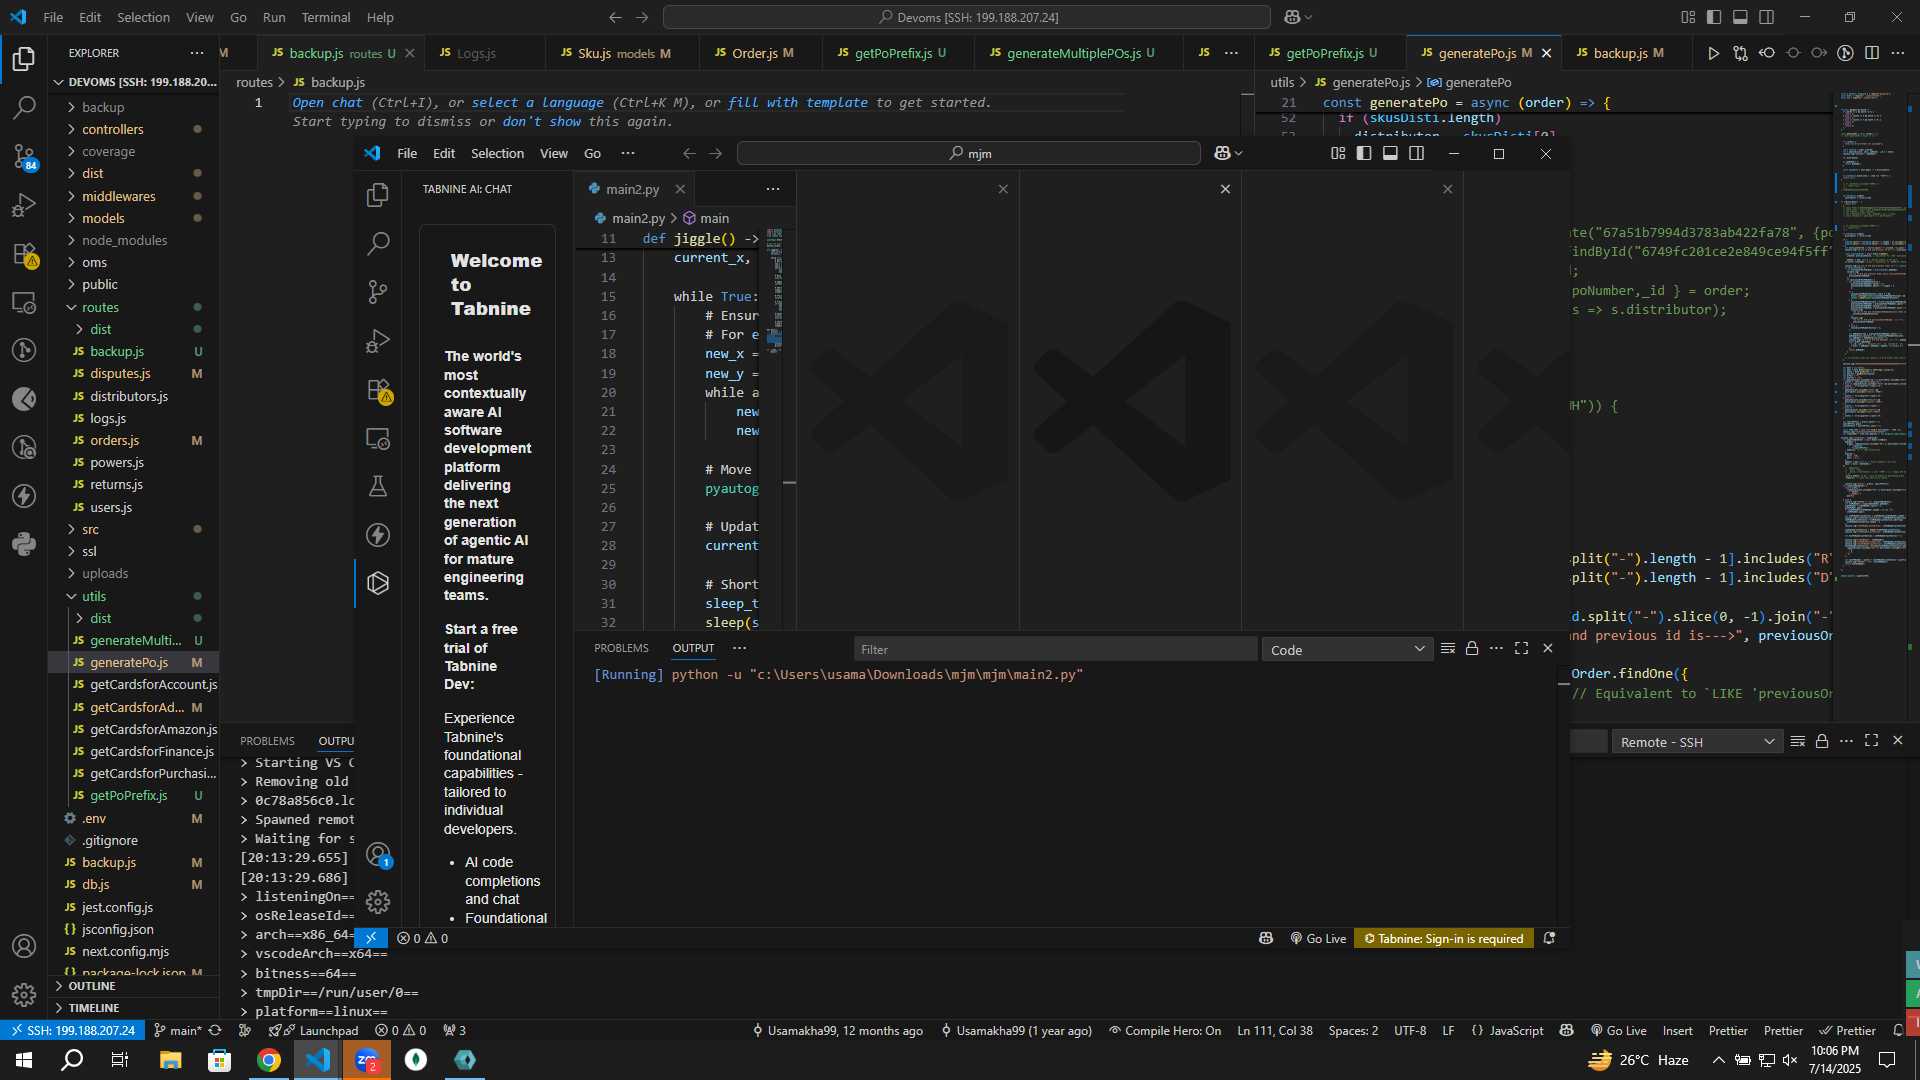
Task: Toggle Compile Hero: On in status bar
Action: pos(1165,1030)
